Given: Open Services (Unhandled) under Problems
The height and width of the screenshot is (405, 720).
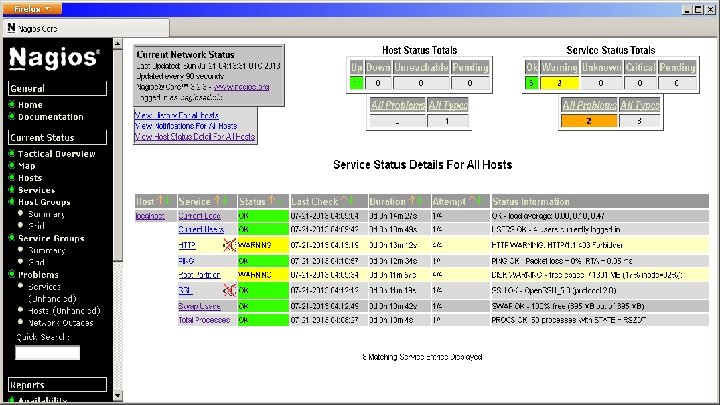Looking at the screenshot, I should point(52,292).
